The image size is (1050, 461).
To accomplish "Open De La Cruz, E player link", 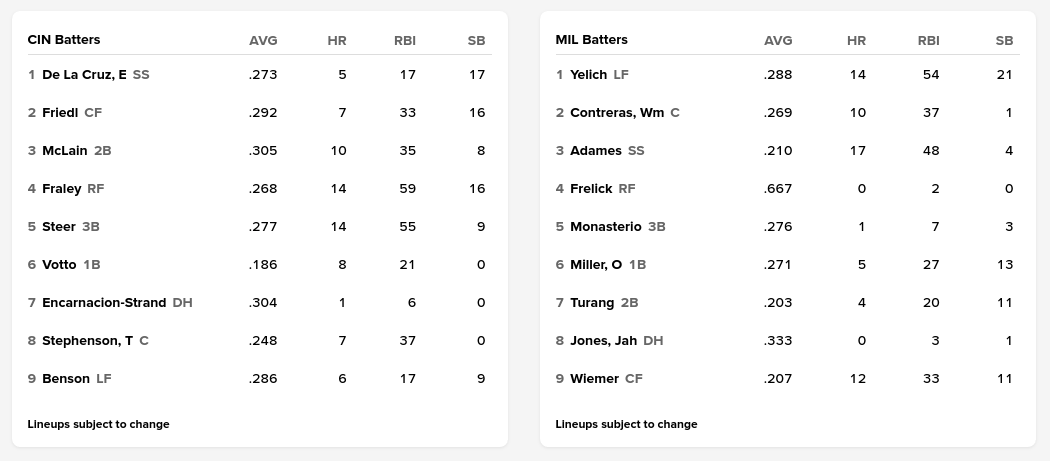I will click(84, 75).
